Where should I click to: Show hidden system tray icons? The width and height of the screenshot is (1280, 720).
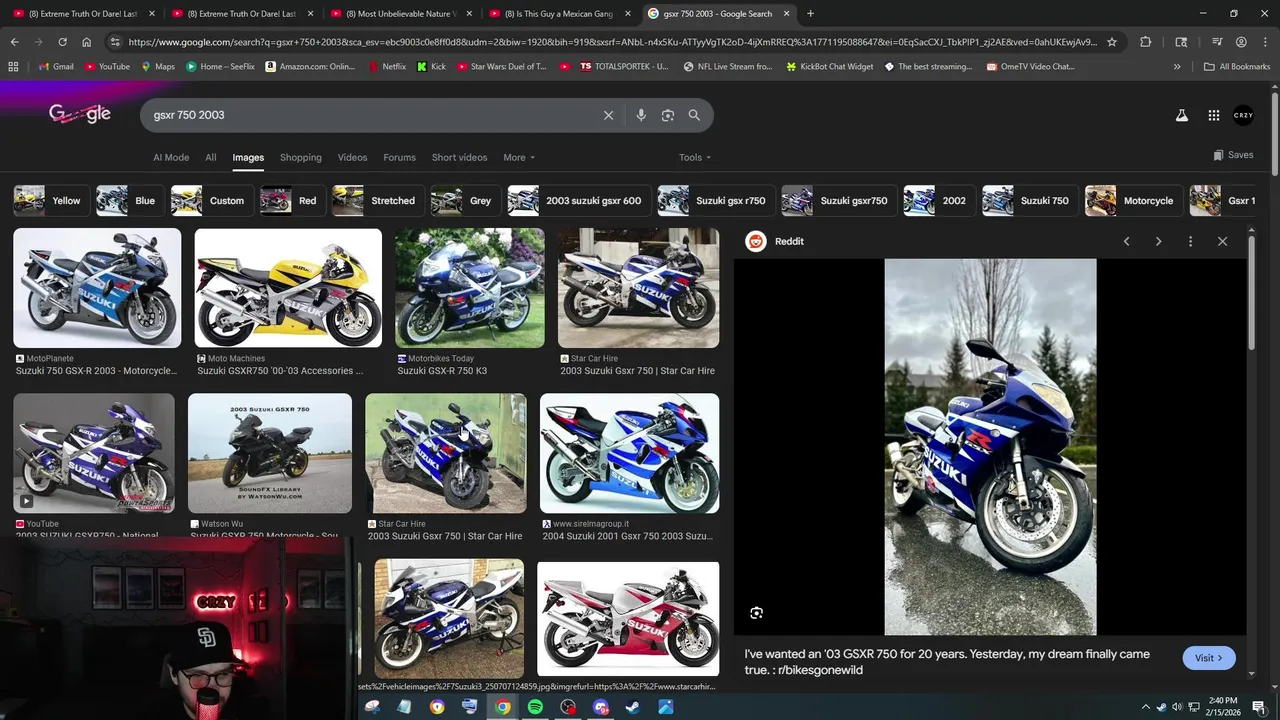pos(1146,707)
